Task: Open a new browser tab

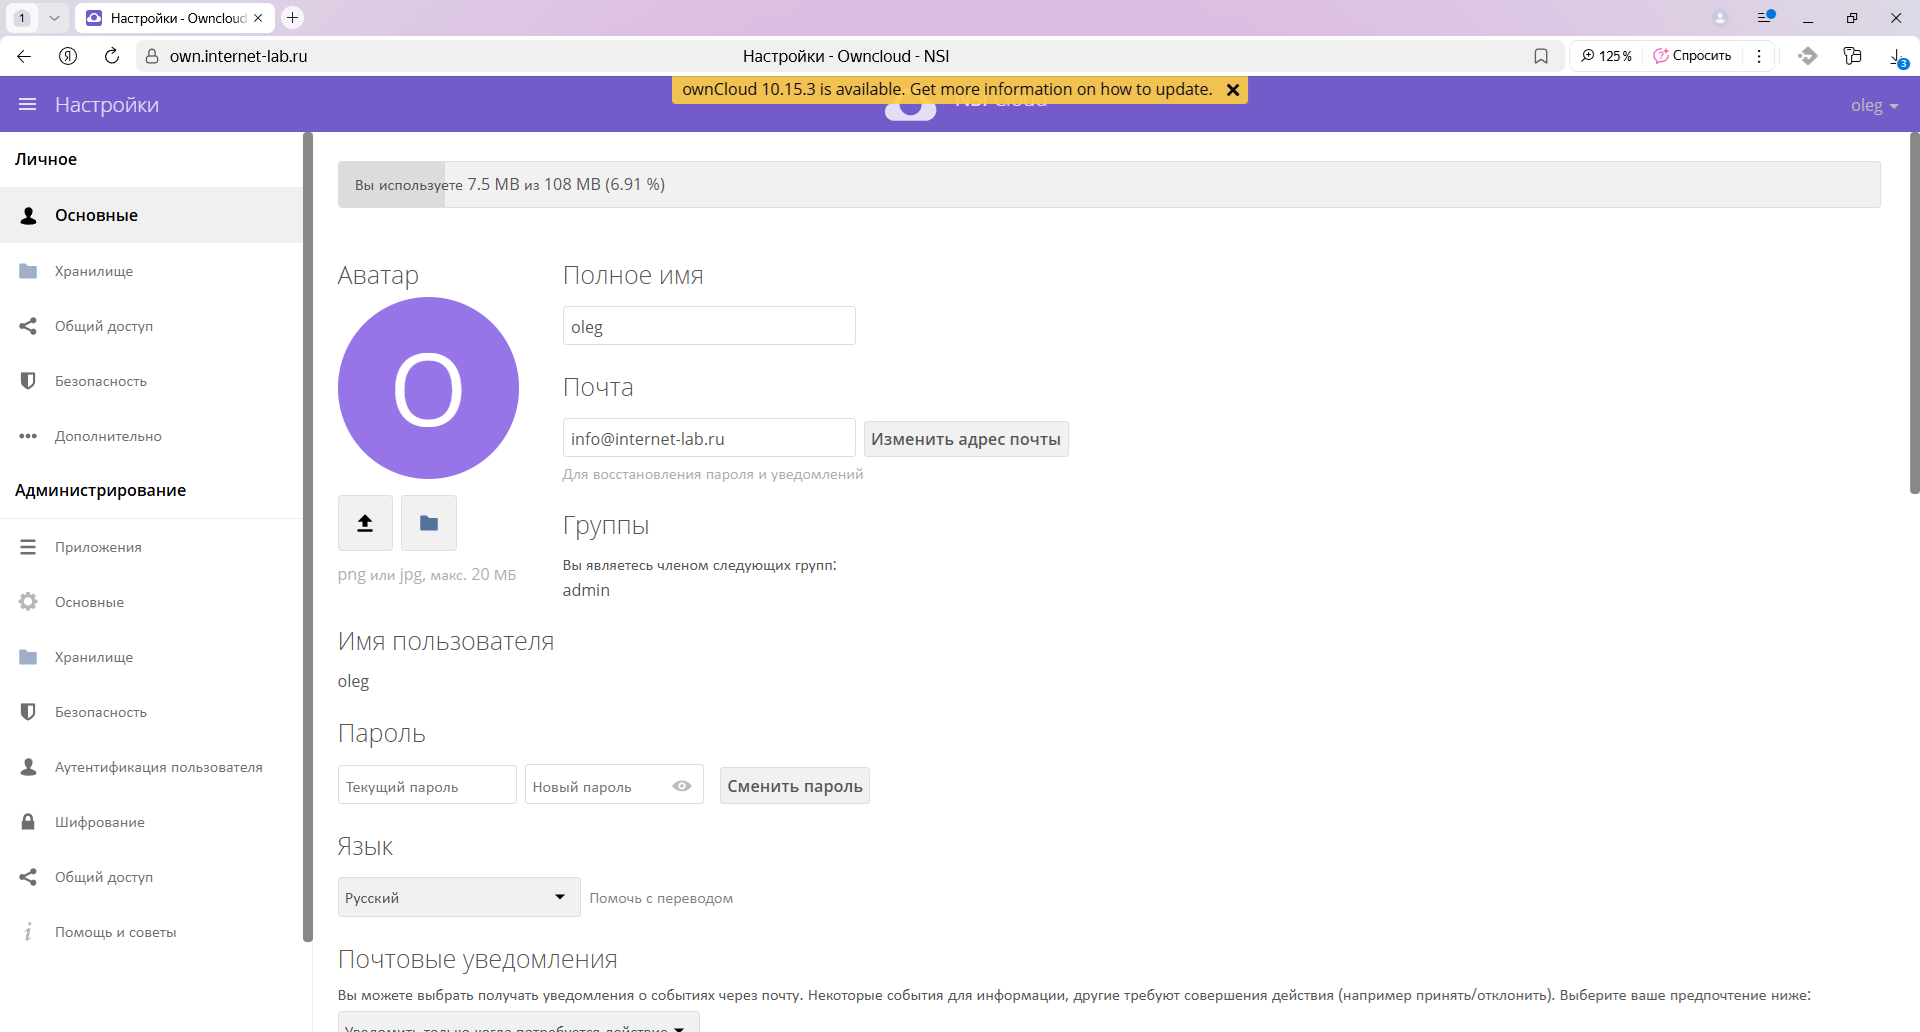Action: tap(292, 17)
